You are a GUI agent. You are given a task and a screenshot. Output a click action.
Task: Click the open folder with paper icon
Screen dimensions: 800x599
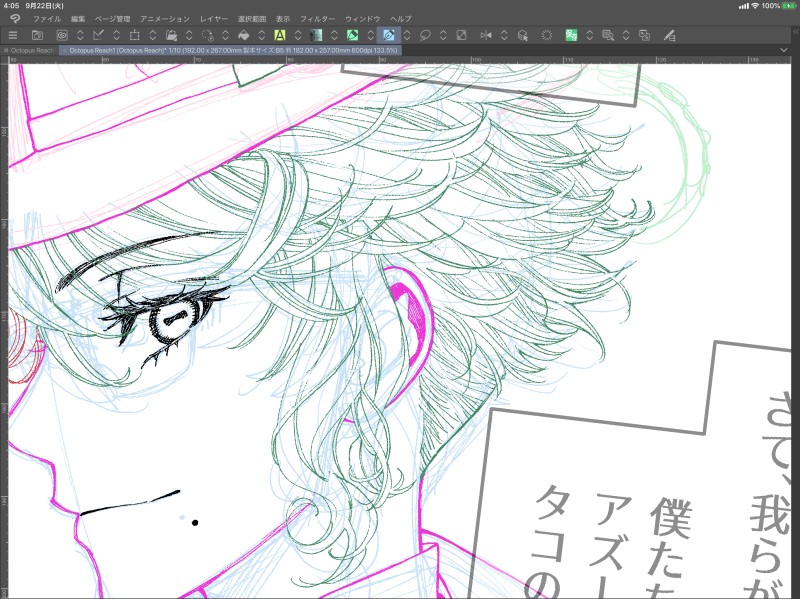tap(171, 35)
